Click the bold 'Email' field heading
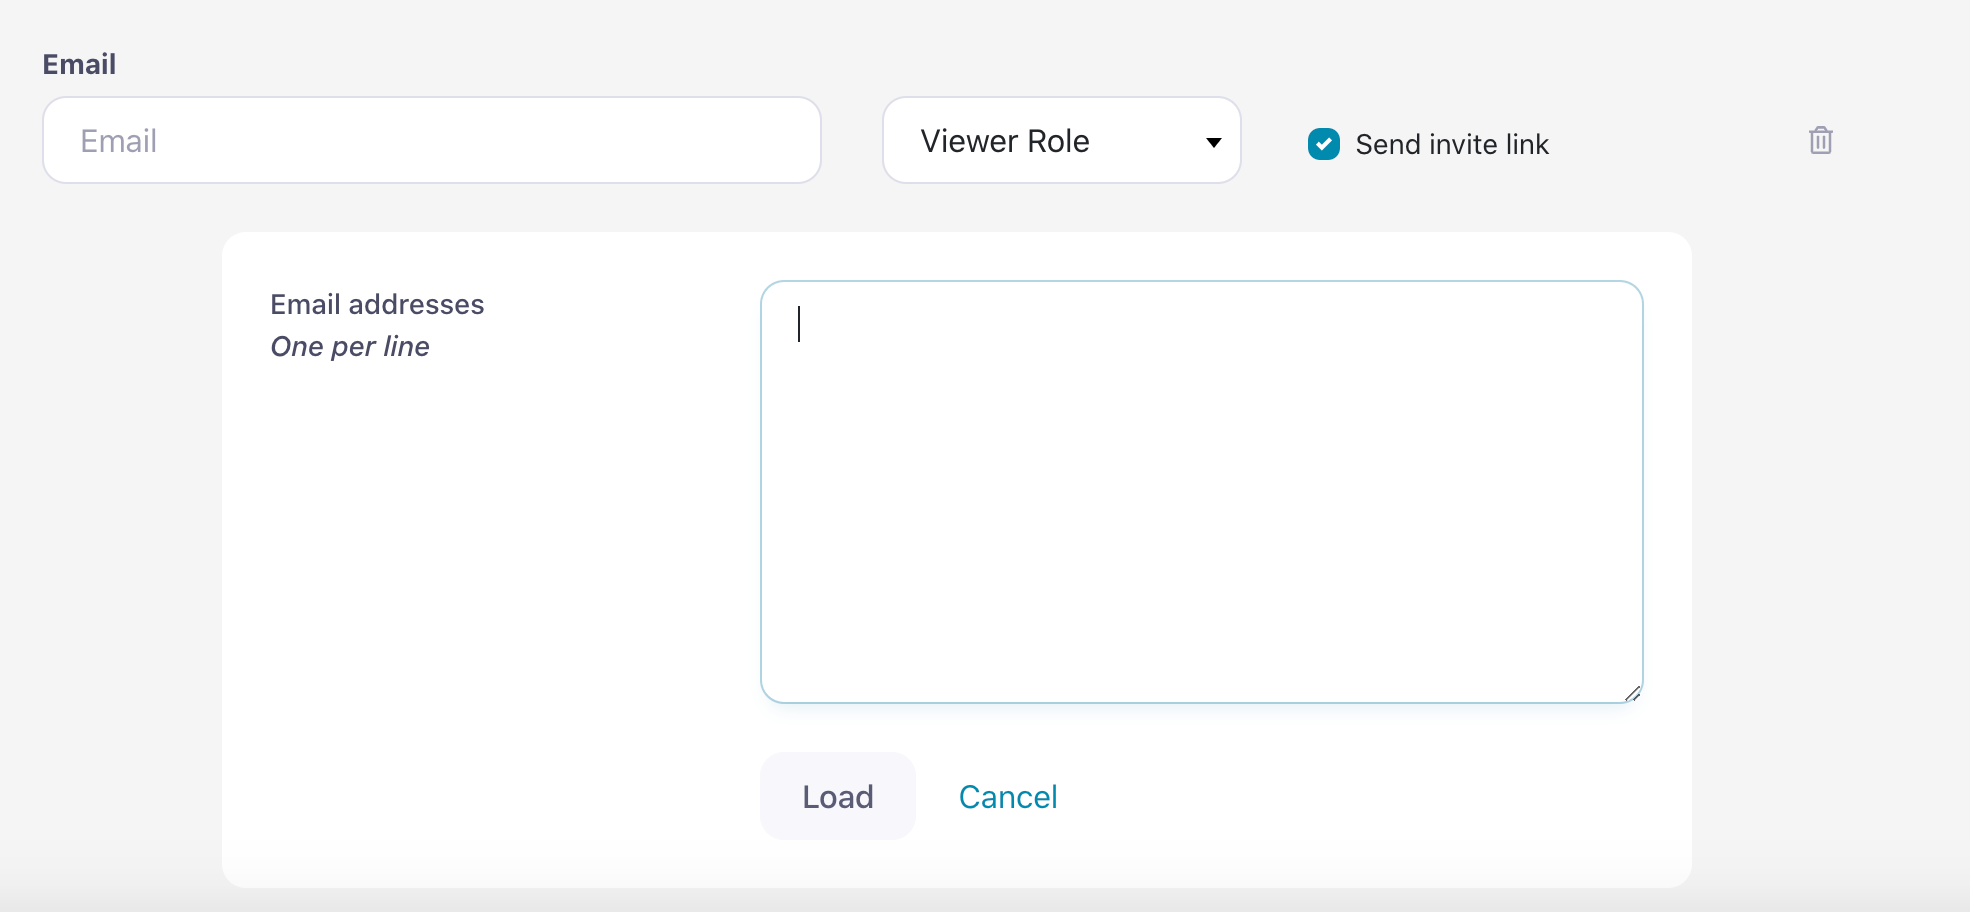This screenshot has width=1970, height=912. [x=79, y=64]
